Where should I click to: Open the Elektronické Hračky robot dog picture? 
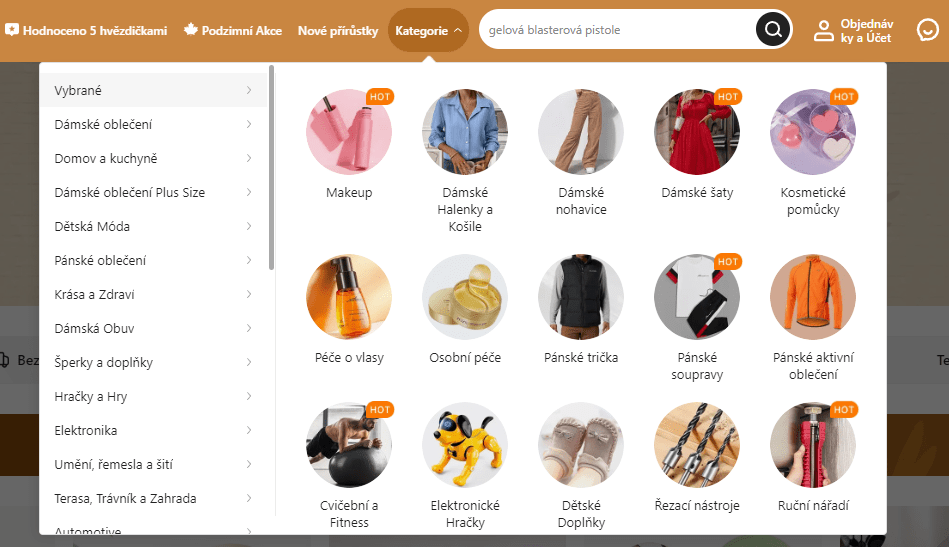[x=465, y=445]
